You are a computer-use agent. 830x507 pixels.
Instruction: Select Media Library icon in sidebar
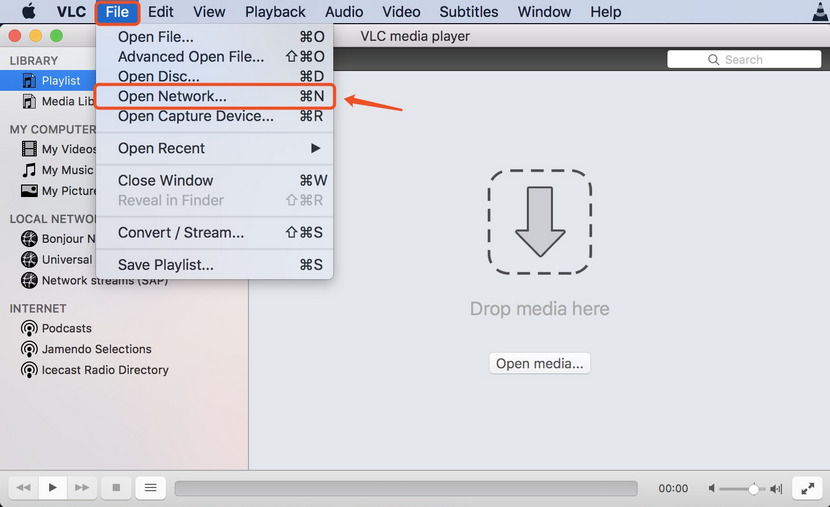click(x=29, y=101)
